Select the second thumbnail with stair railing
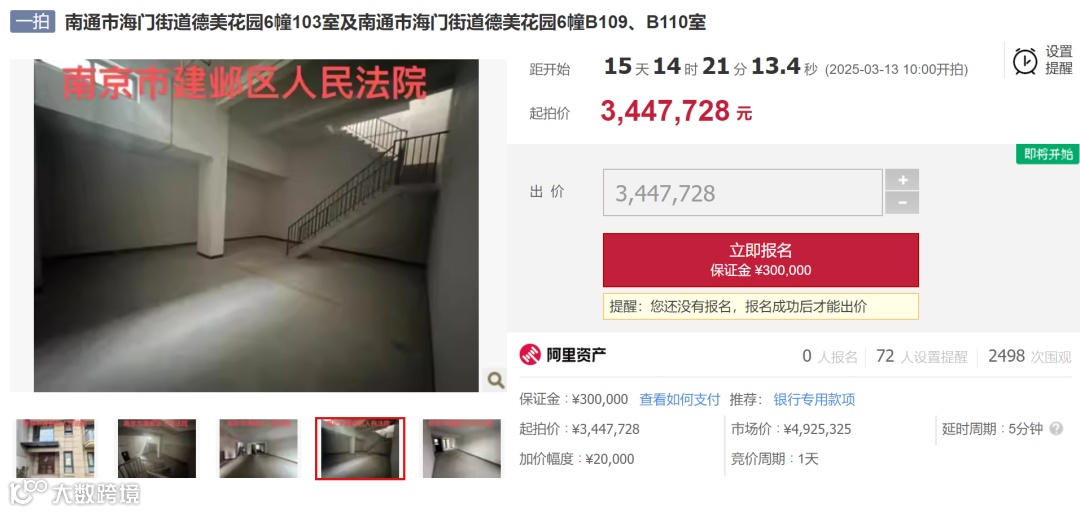 pos(156,448)
